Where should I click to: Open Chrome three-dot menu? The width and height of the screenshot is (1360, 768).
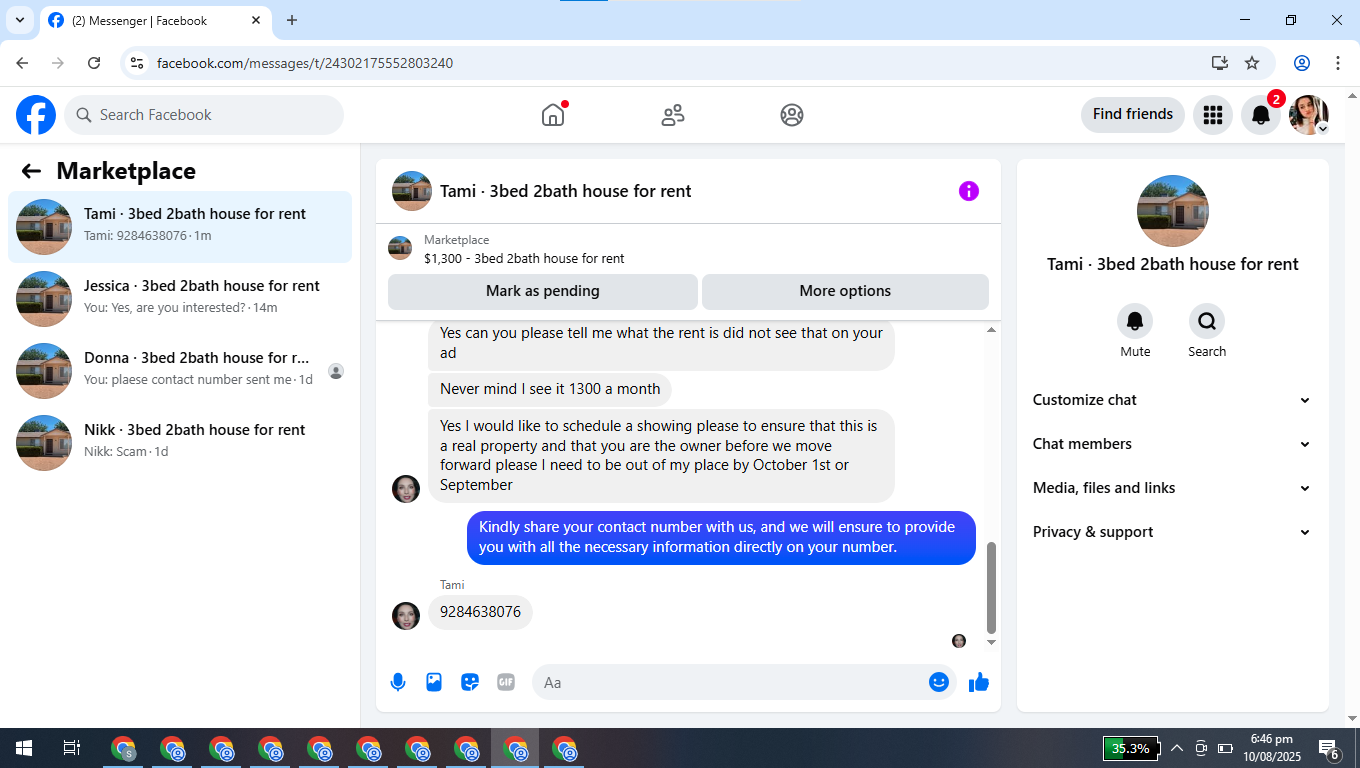[1338, 63]
